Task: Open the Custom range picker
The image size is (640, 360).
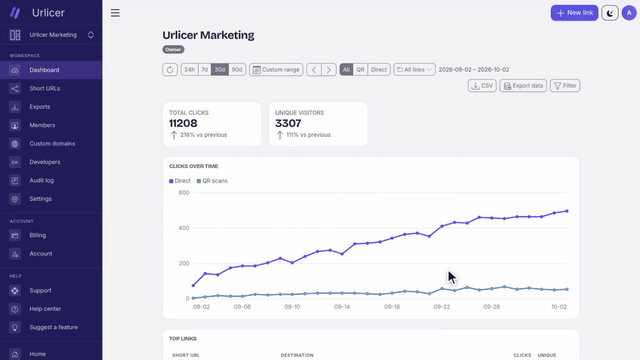Action: tap(276, 70)
